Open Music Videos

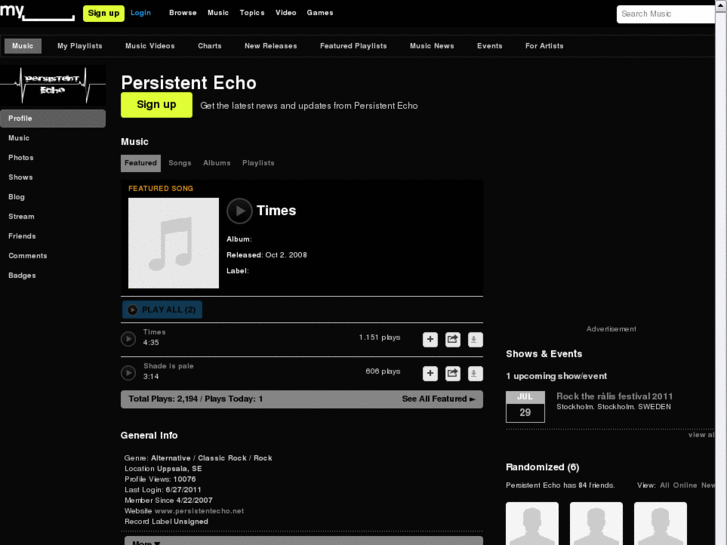150,46
